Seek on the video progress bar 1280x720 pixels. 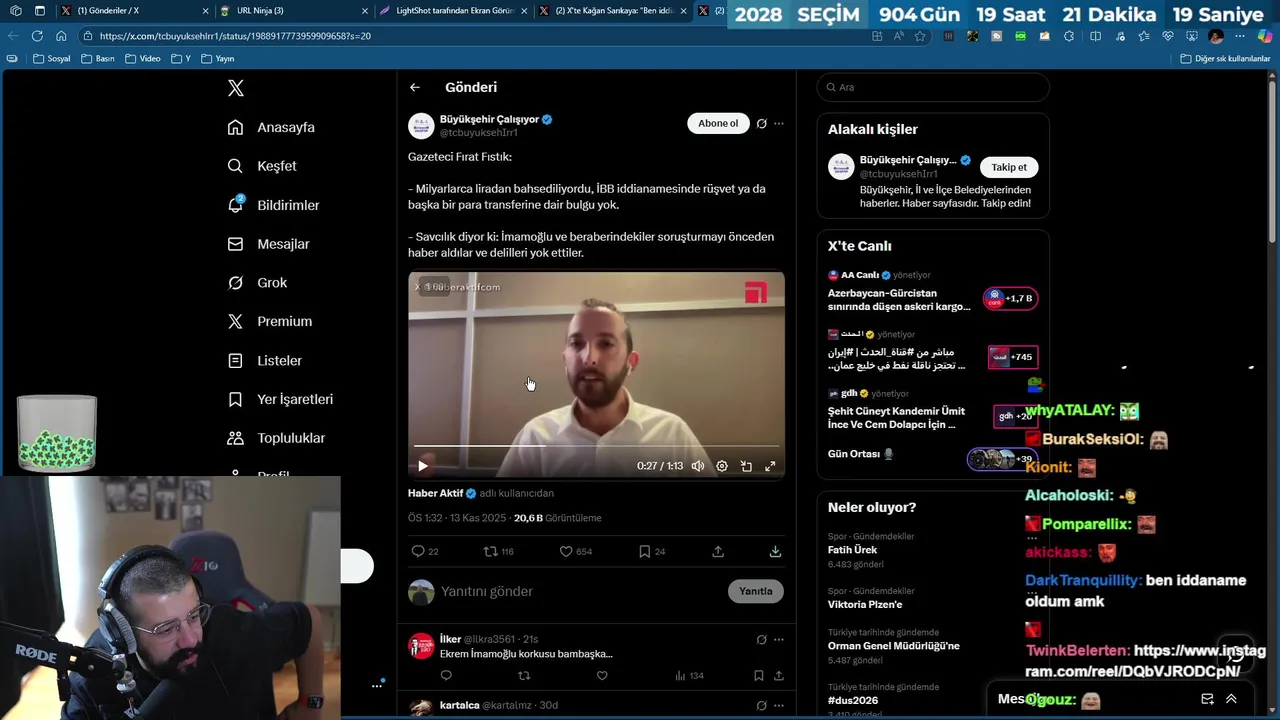point(596,446)
